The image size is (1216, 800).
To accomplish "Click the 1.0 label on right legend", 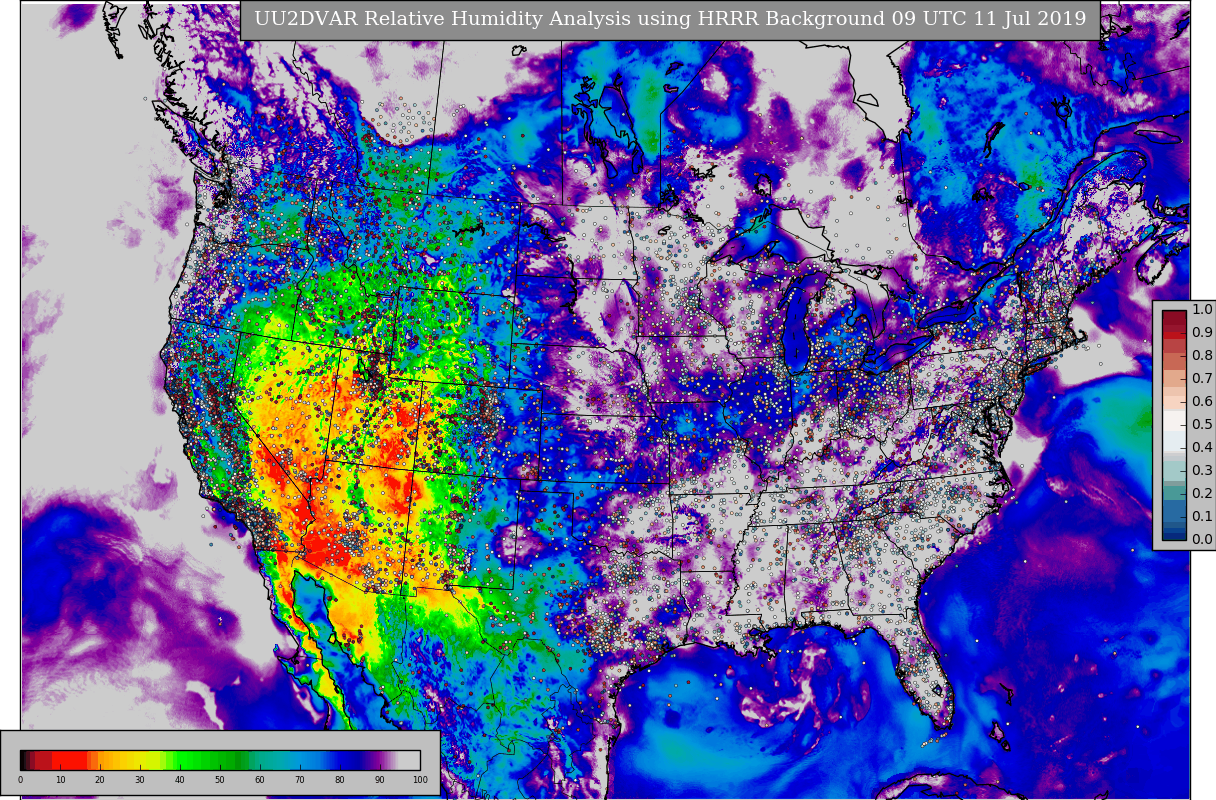I will point(1202,310).
